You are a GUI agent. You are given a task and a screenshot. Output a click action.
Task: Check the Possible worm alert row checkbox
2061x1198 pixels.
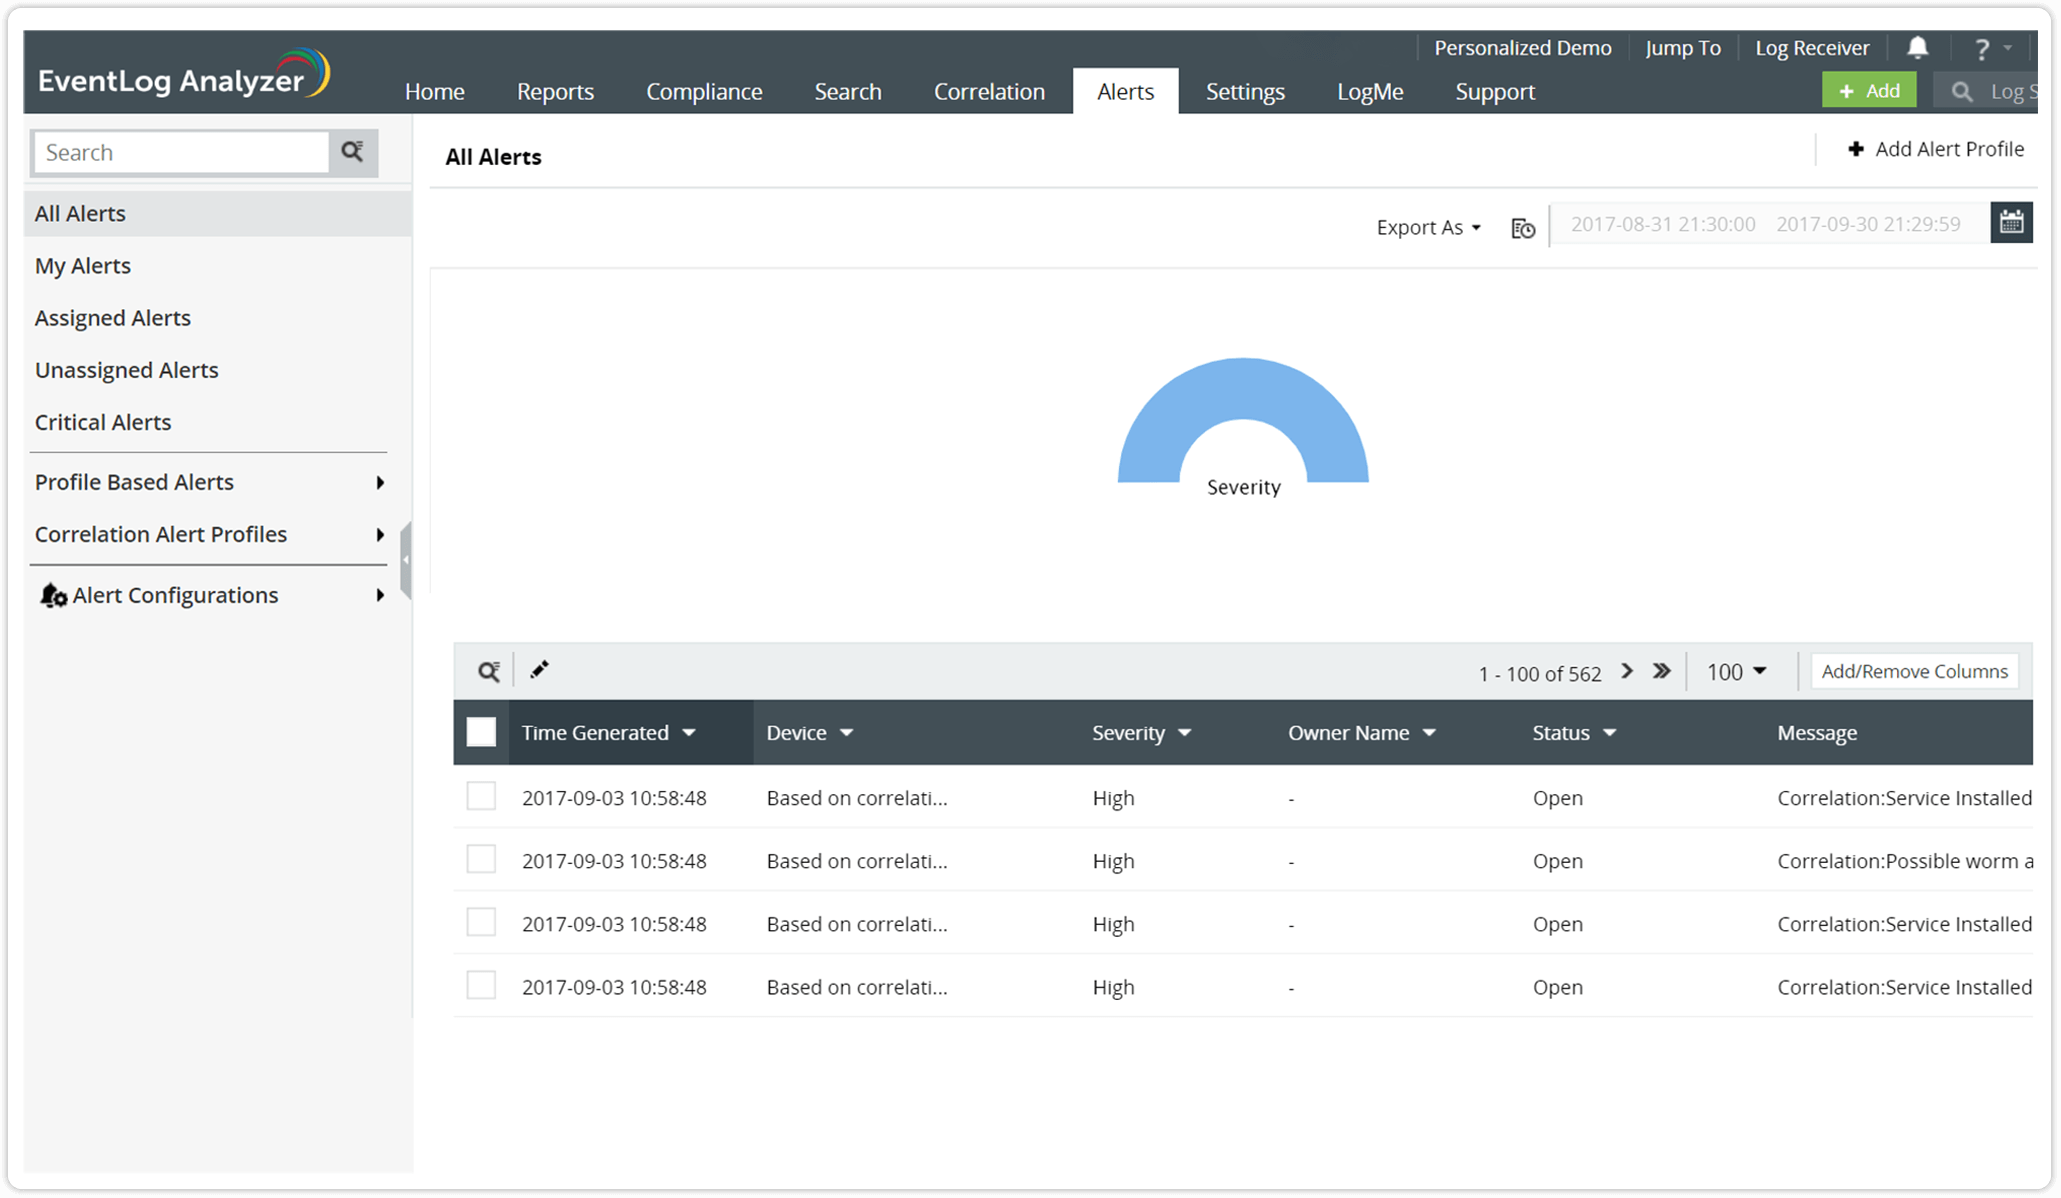pos(481,859)
